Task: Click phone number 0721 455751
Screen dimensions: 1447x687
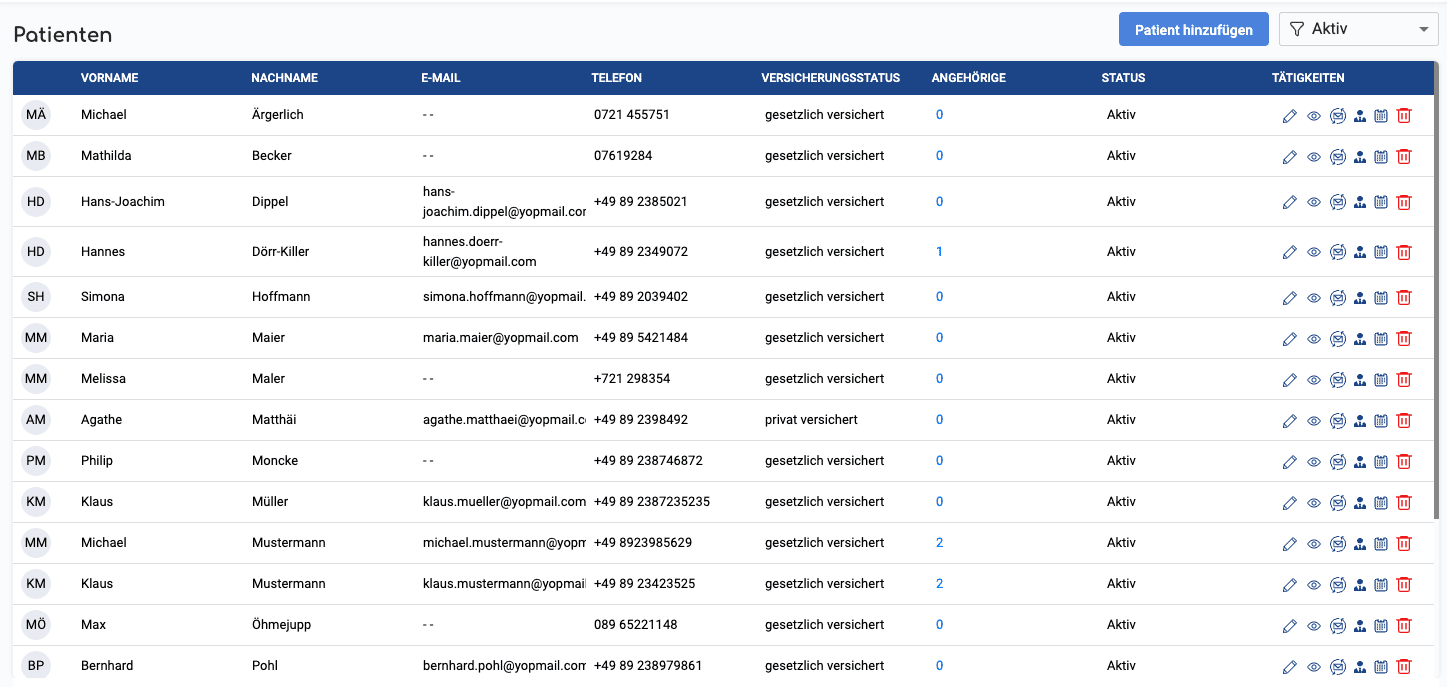Action: click(x=632, y=115)
